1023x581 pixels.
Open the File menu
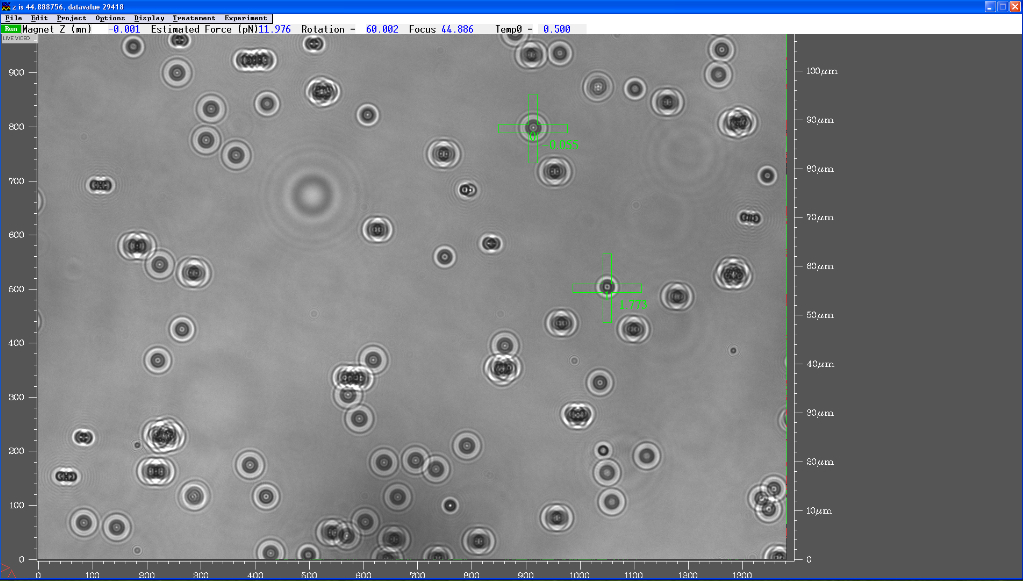tap(14, 18)
